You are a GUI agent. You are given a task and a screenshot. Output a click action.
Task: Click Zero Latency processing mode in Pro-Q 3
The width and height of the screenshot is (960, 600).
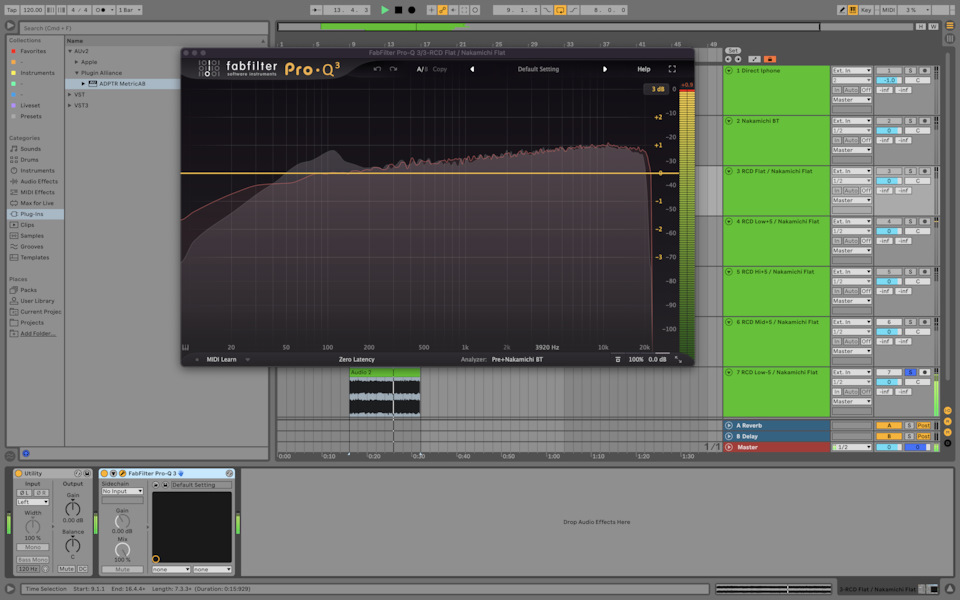[356, 359]
